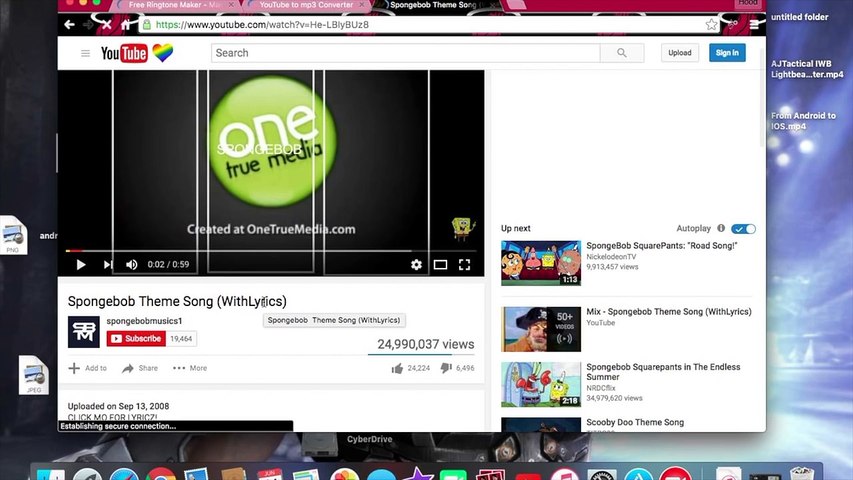Open the YouTube guide menu icon
Image resolution: width=853 pixels, height=480 pixels.
[85, 53]
